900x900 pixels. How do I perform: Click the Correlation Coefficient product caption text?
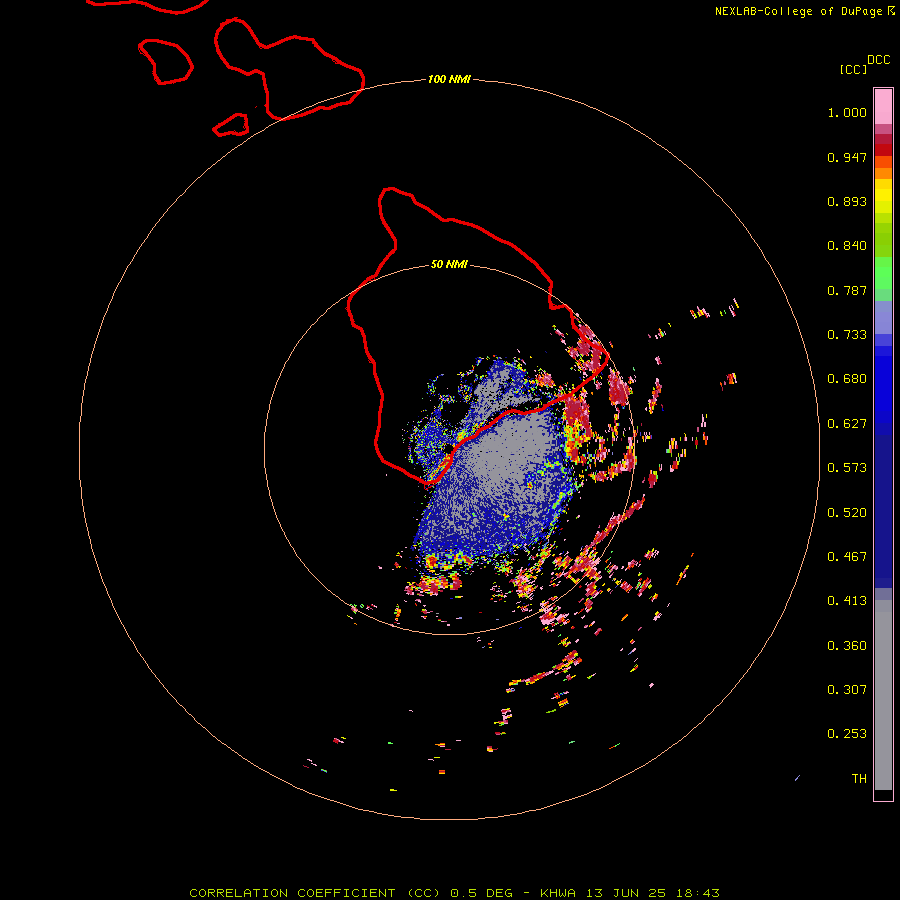(x=454, y=893)
